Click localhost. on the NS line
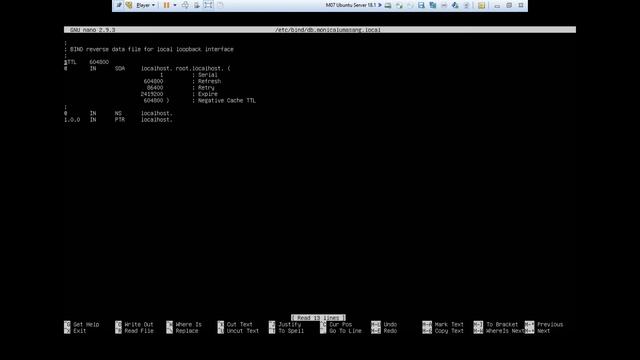The width and height of the screenshot is (640, 360). click(157, 113)
